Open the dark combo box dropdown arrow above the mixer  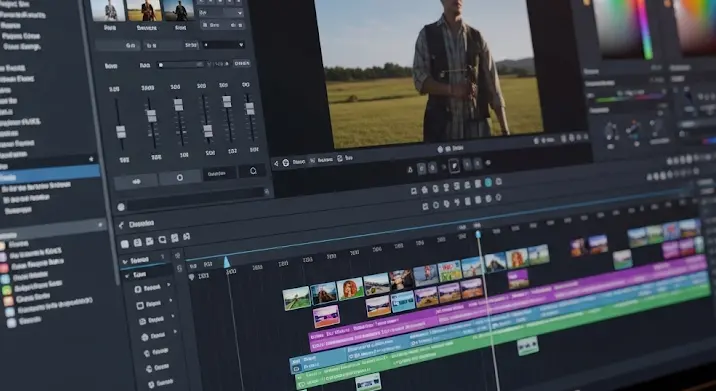tap(241, 45)
